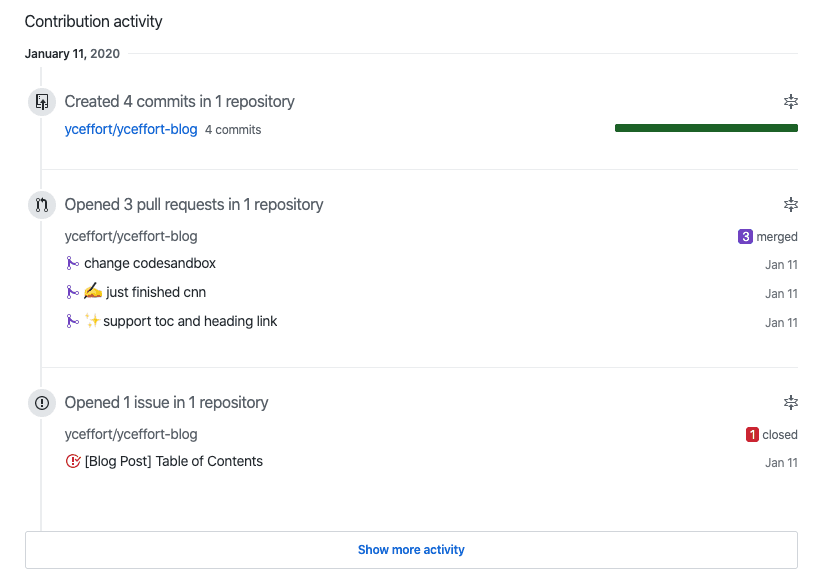The image size is (840, 584).
Task: Click the pull request timeline icon
Action: pyautogui.click(x=41, y=205)
